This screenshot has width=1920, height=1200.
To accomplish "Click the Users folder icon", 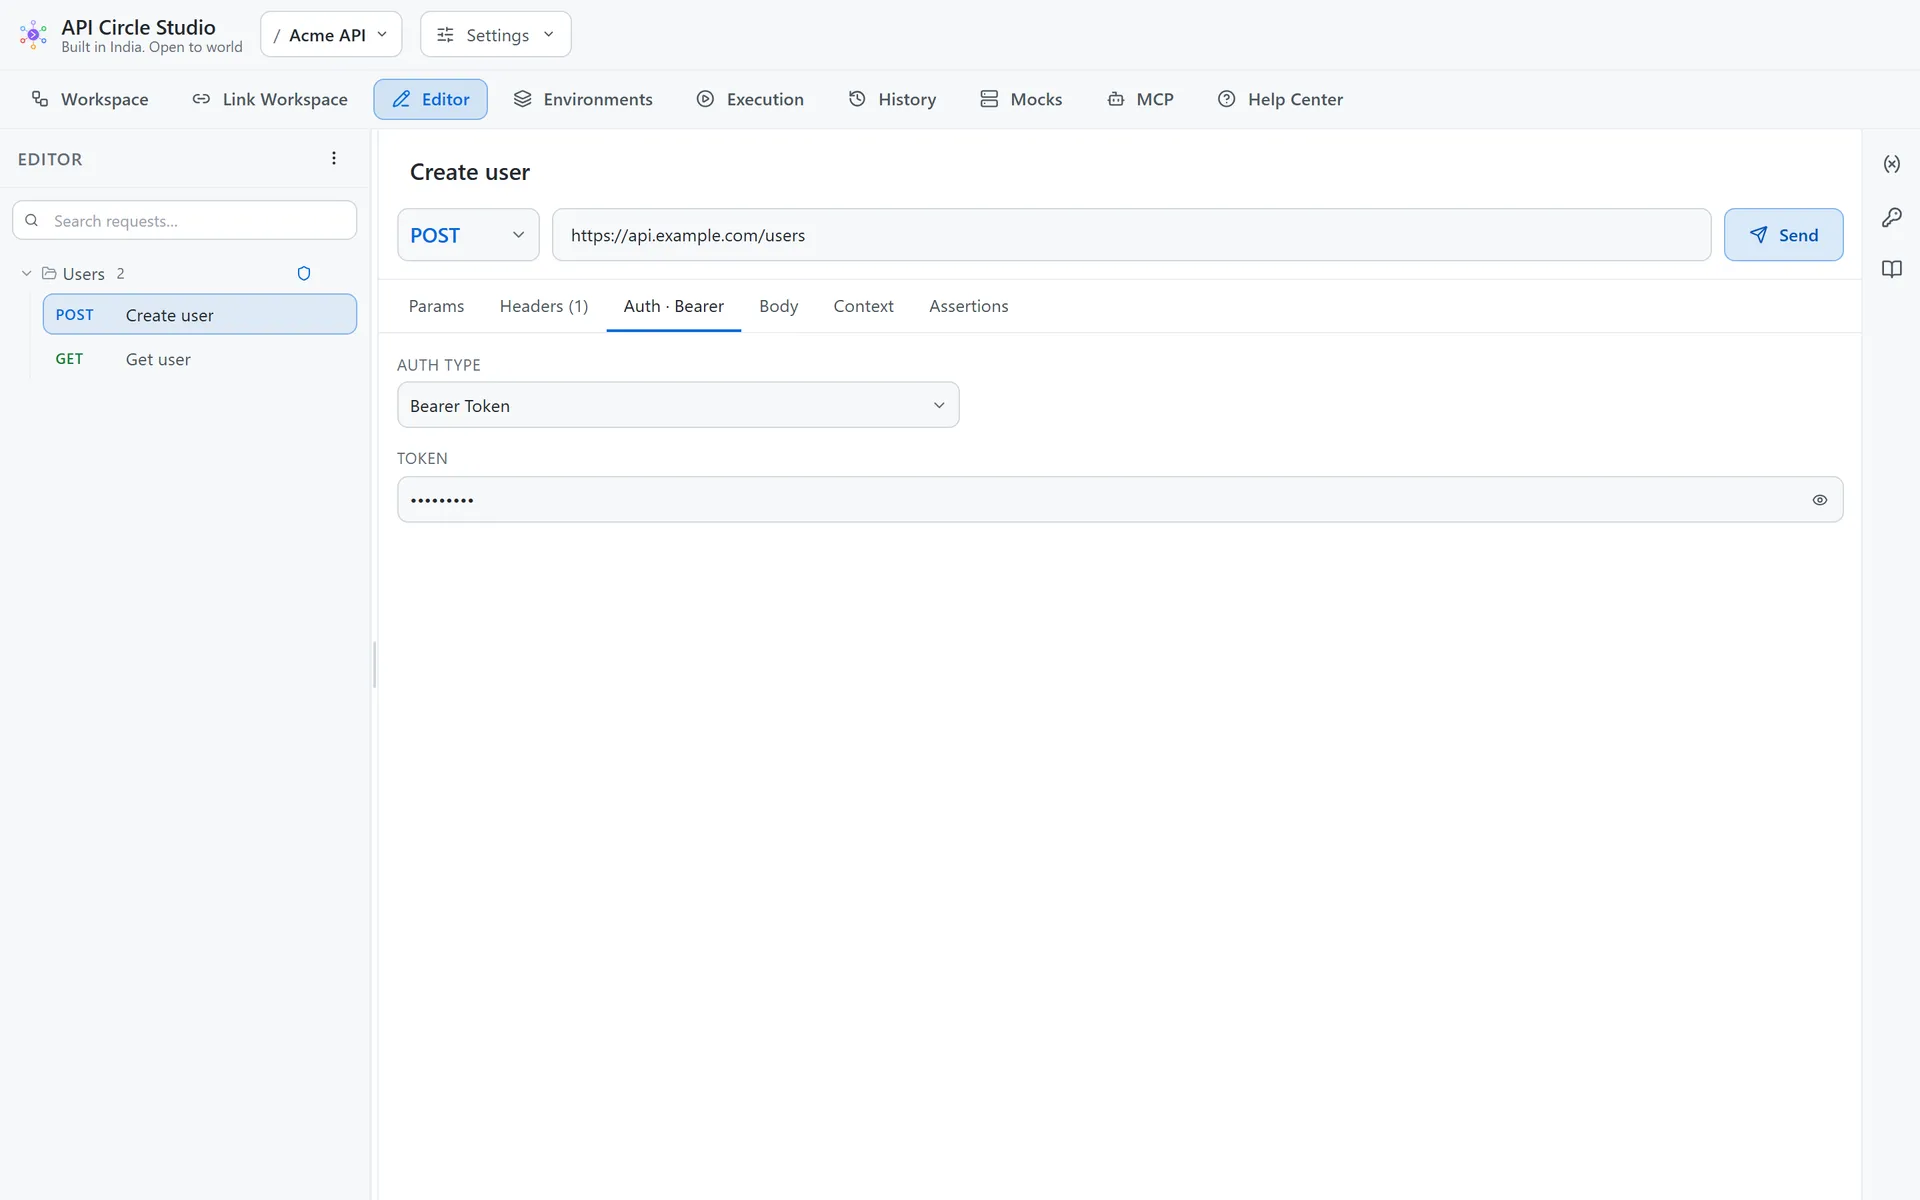I will (48, 273).
